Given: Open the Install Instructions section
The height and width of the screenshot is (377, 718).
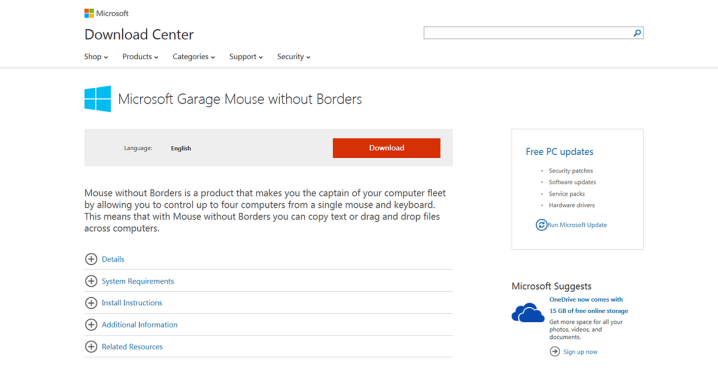Looking at the screenshot, I should pos(132,303).
